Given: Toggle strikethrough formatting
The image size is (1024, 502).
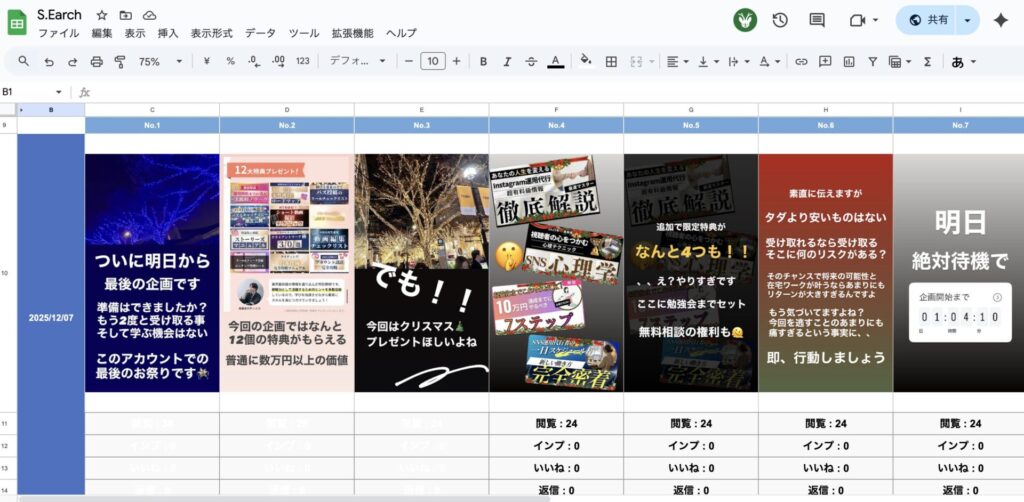Looking at the screenshot, I should click(x=531, y=61).
